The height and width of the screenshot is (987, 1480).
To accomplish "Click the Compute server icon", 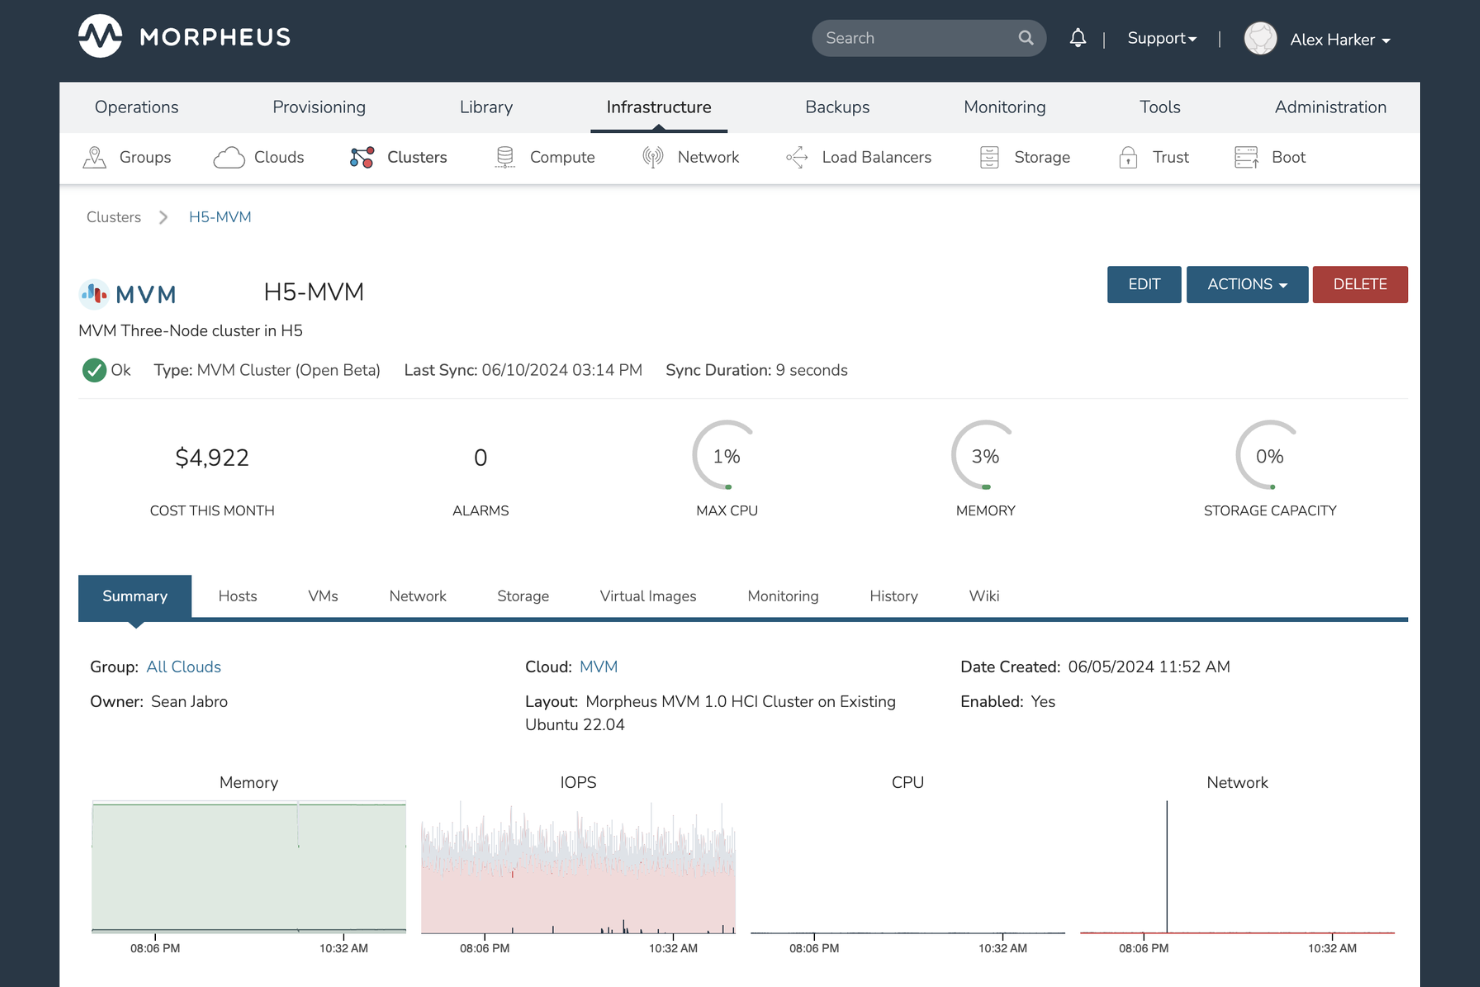I will click(x=505, y=157).
